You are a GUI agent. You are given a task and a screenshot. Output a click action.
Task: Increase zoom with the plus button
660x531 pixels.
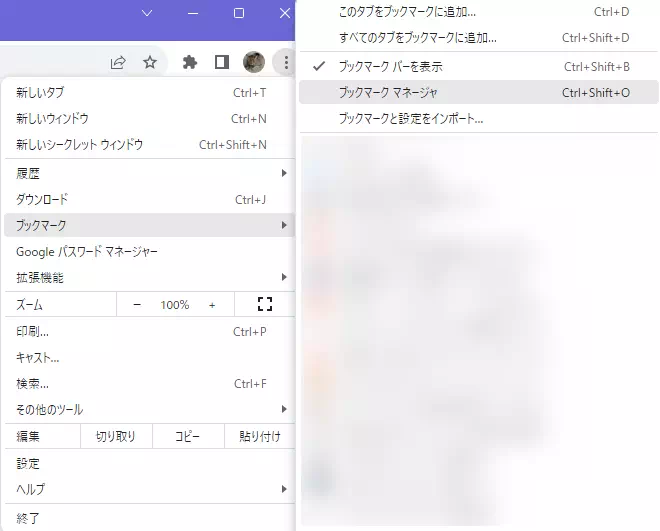point(212,304)
